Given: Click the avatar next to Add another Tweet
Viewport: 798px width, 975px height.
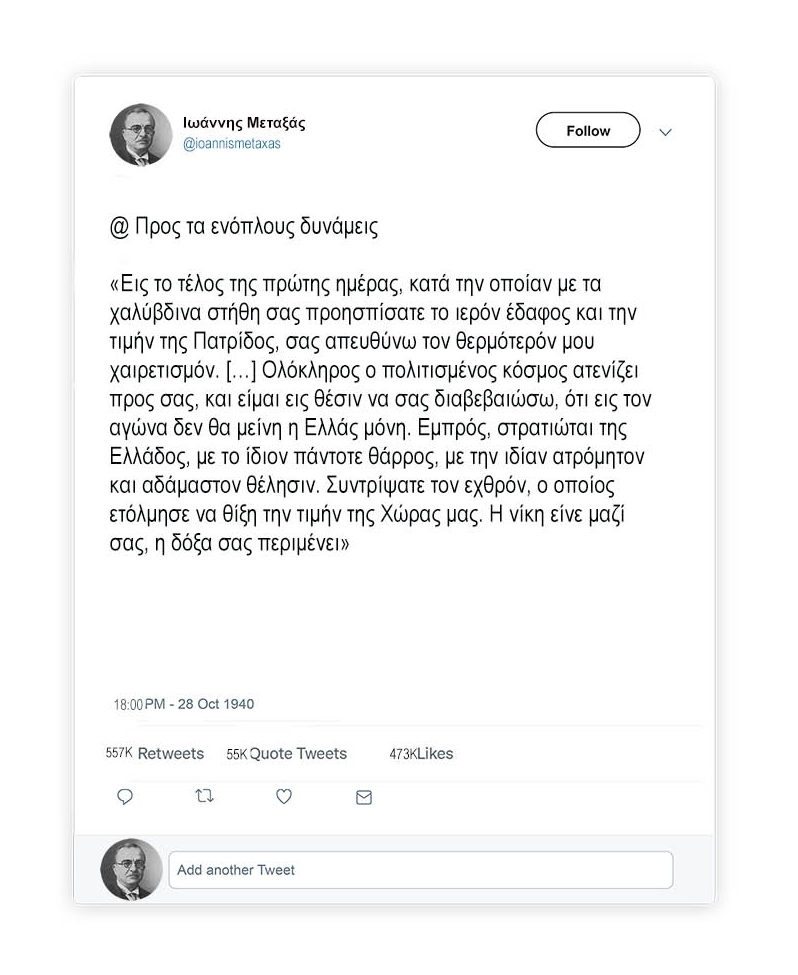Looking at the screenshot, I should tap(132, 869).
